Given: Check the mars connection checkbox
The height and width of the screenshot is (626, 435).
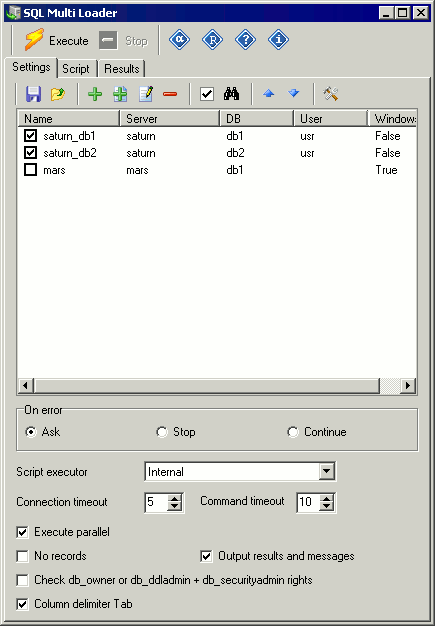Looking at the screenshot, I should tap(30, 170).
